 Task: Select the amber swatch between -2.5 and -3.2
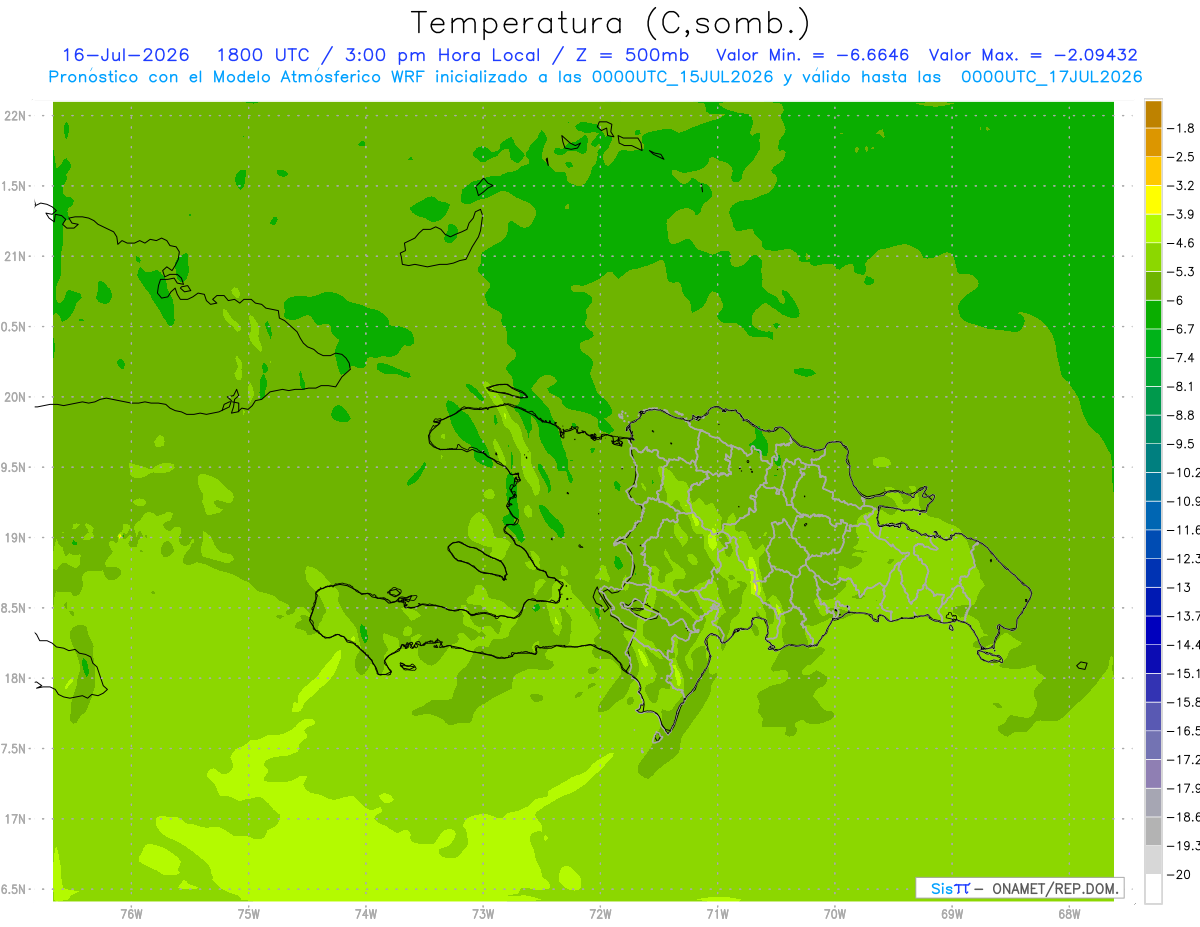[1153, 171]
